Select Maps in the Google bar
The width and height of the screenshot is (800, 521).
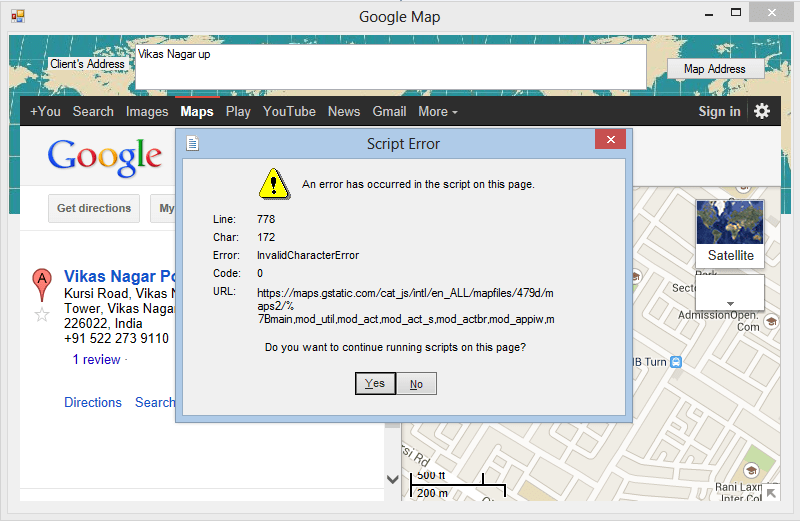tap(197, 111)
